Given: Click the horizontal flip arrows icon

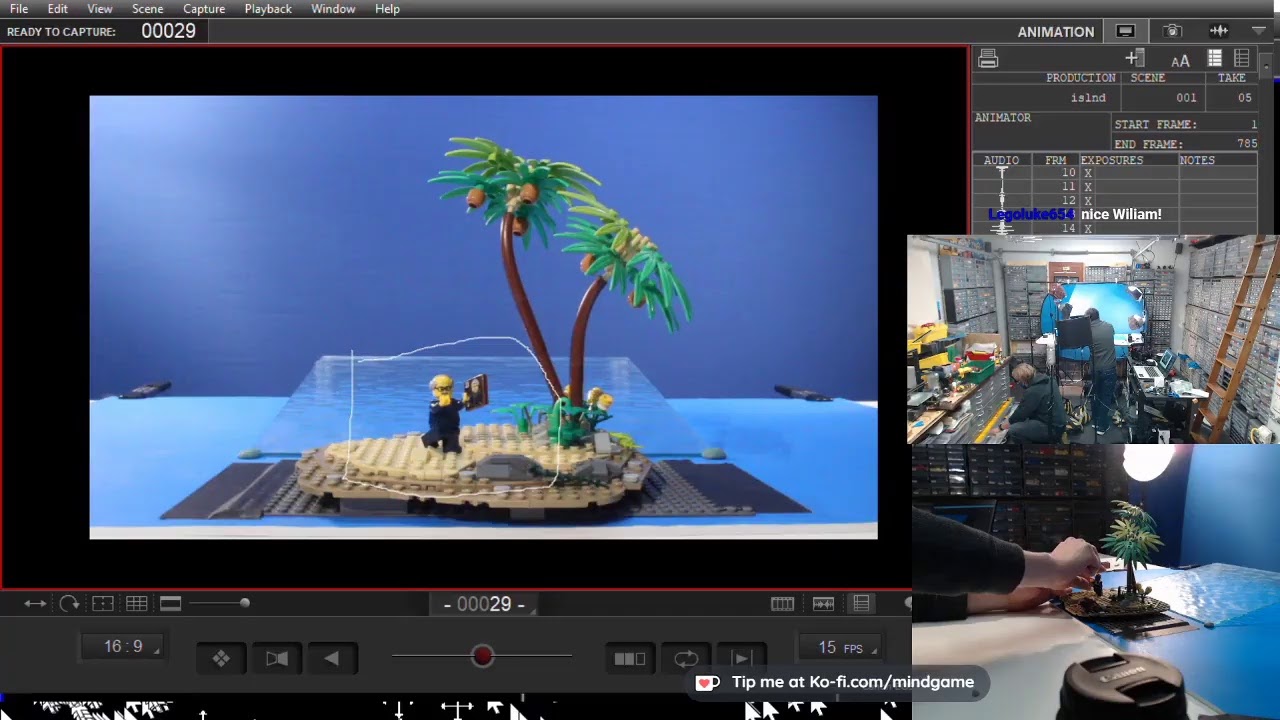Looking at the screenshot, I should pyautogui.click(x=35, y=603).
